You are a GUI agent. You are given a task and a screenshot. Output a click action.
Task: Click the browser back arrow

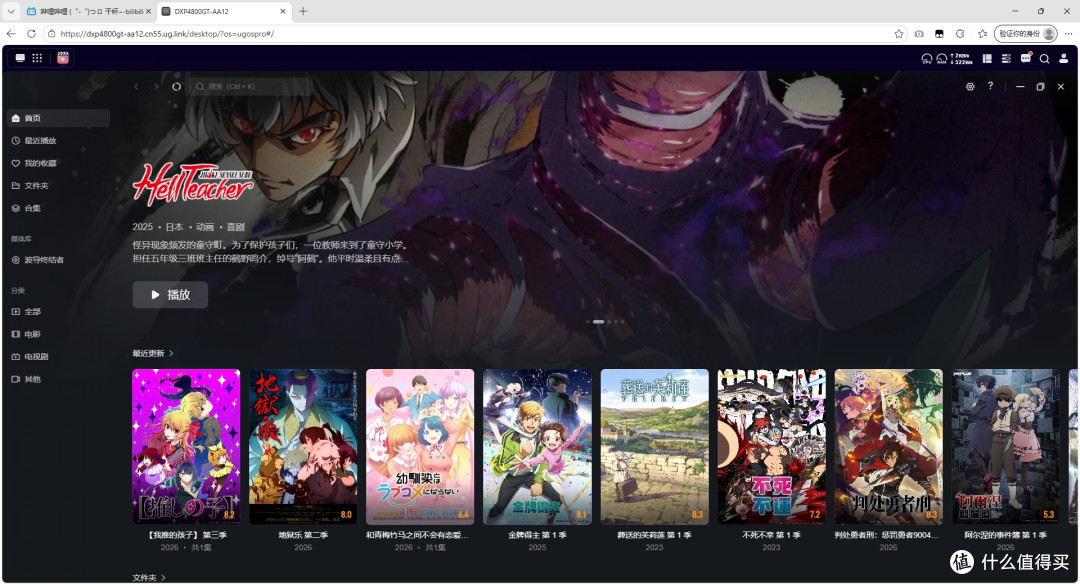11,34
